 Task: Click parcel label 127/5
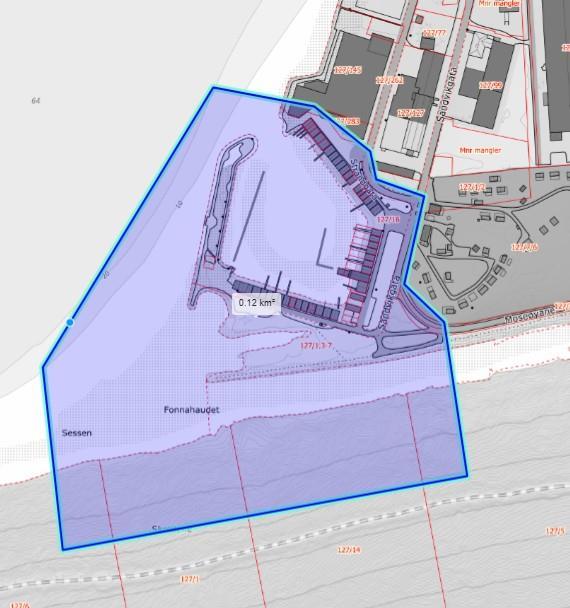click(555, 531)
